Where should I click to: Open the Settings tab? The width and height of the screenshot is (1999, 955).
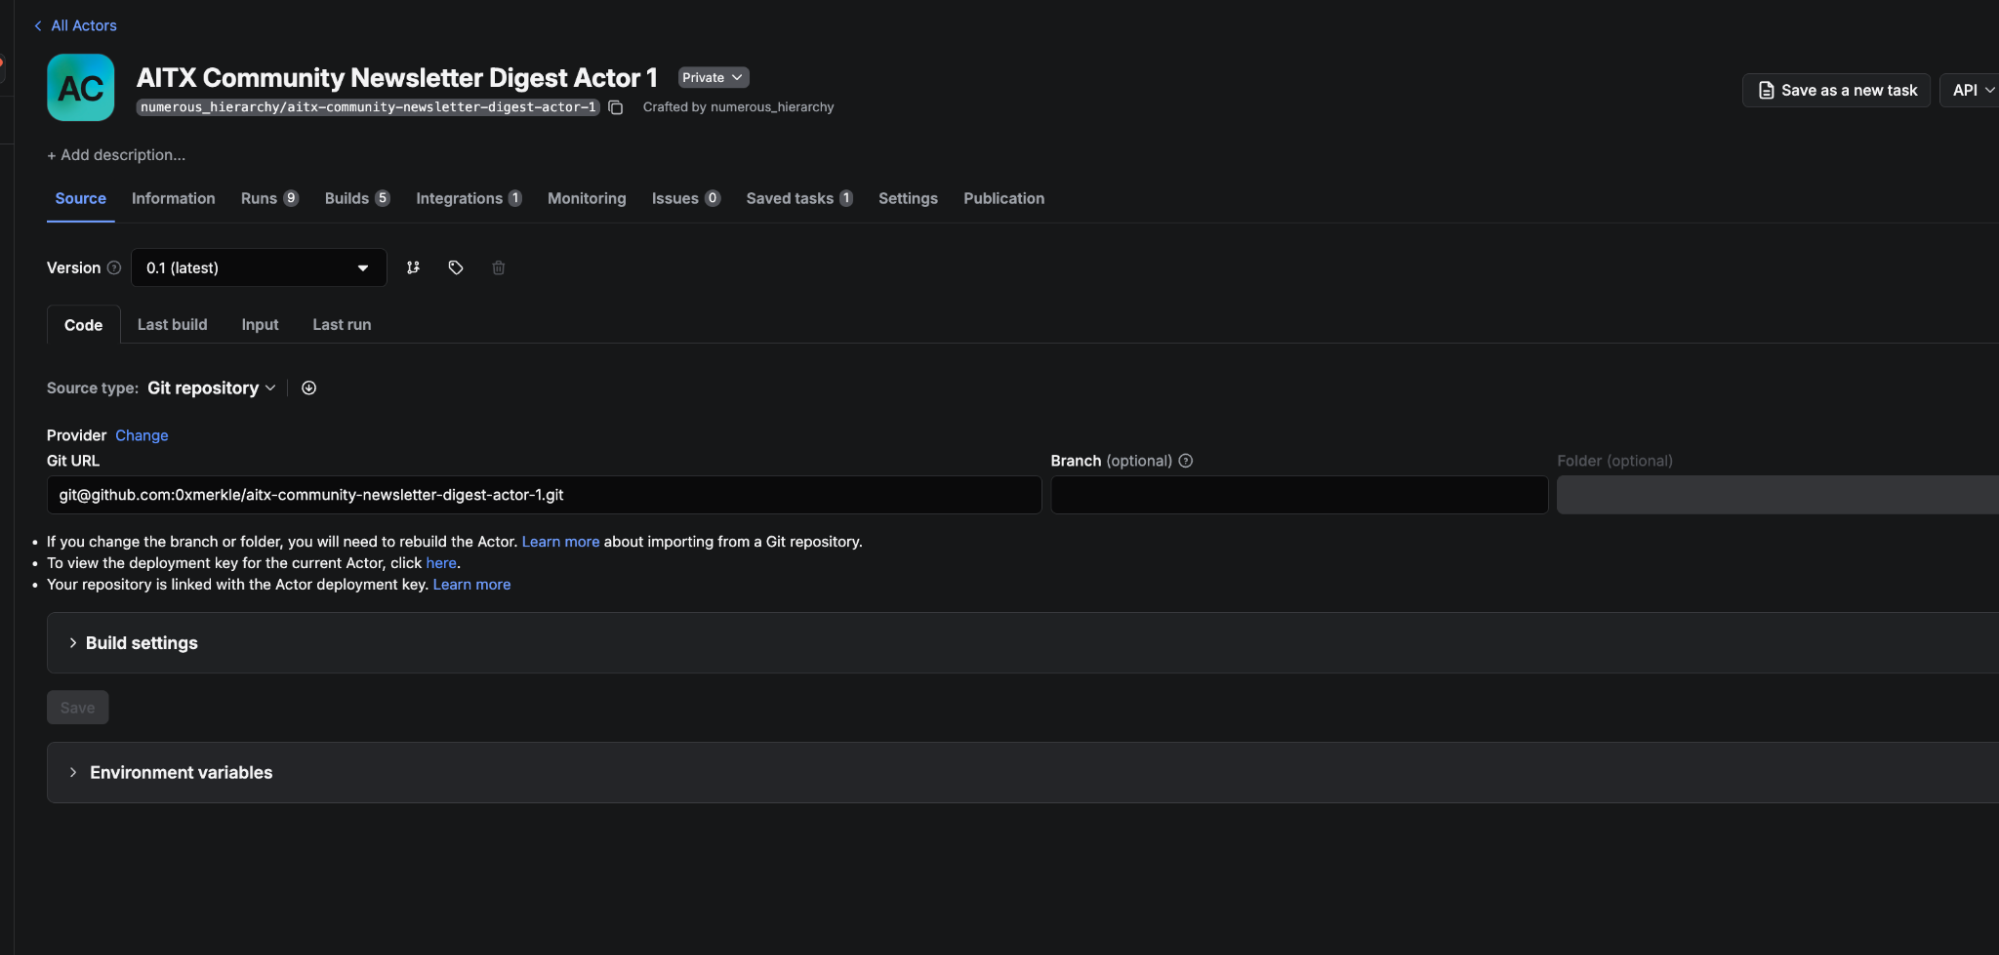tap(908, 199)
